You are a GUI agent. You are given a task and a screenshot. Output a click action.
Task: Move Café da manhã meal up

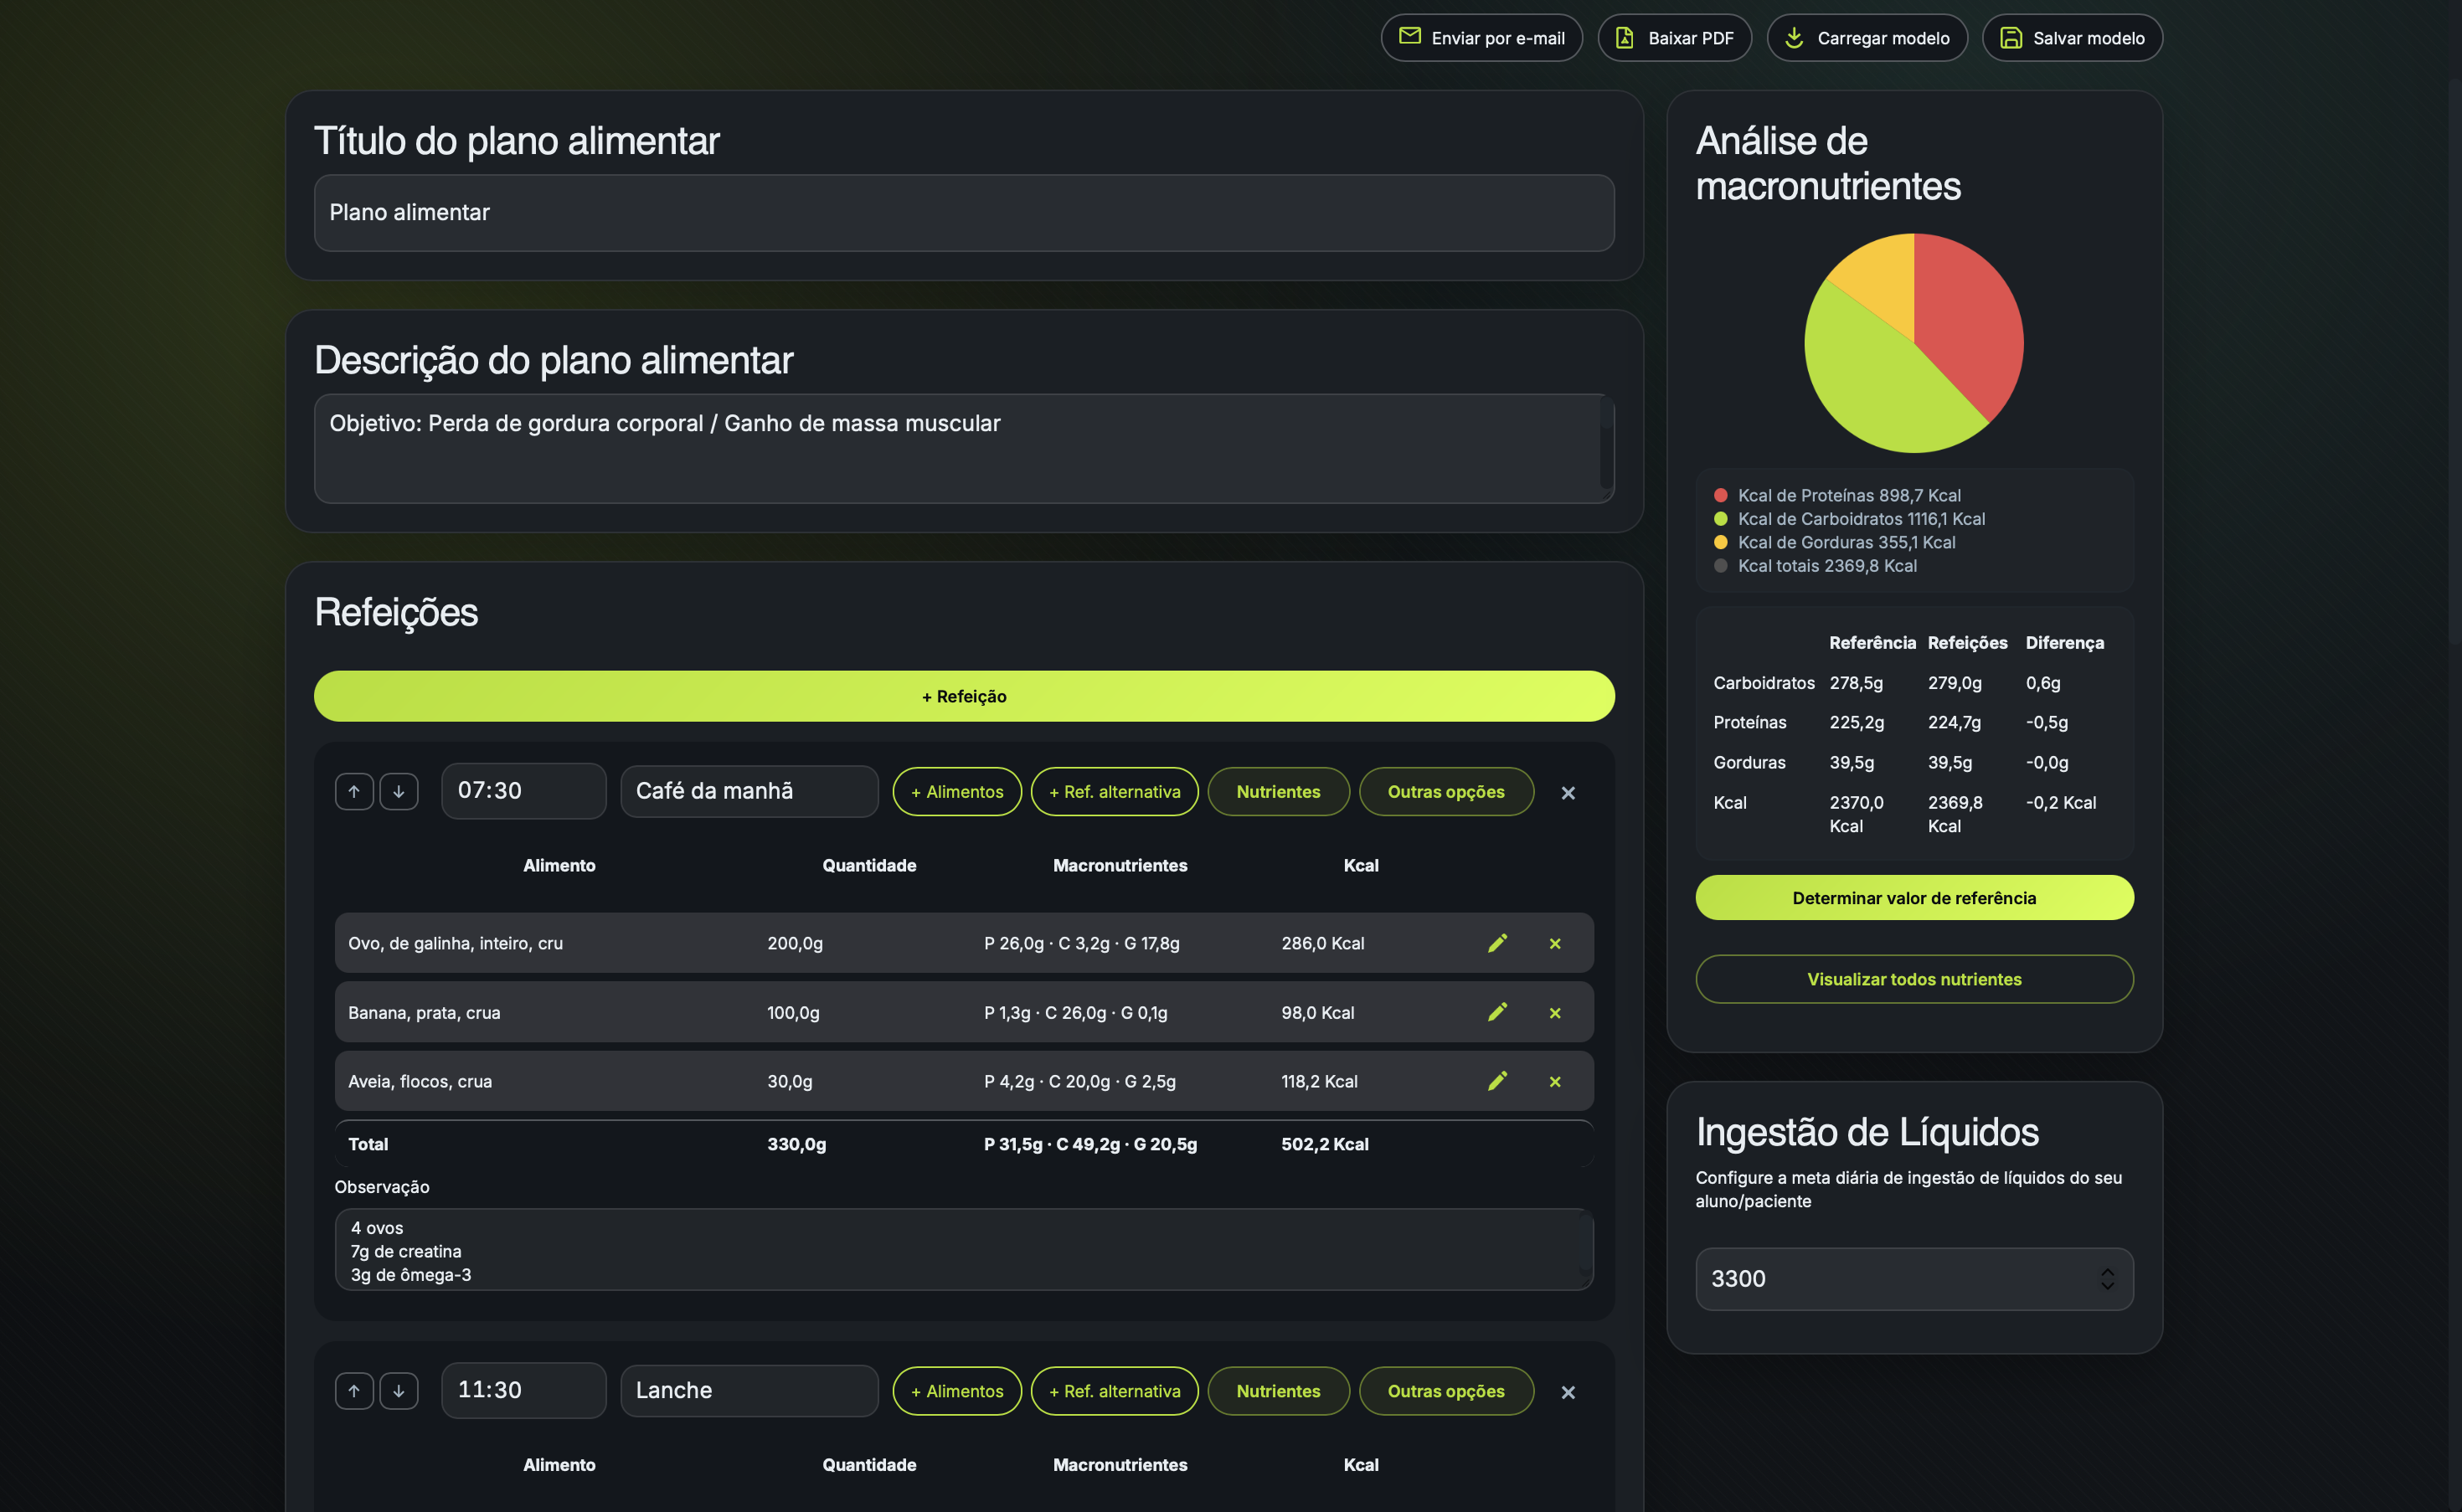(x=354, y=791)
